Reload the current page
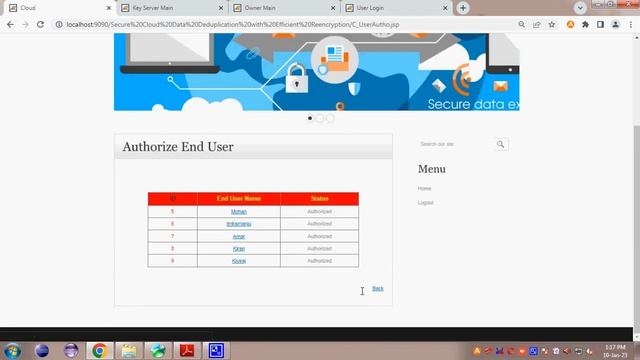This screenshot has width=640, height=360. 40,24
